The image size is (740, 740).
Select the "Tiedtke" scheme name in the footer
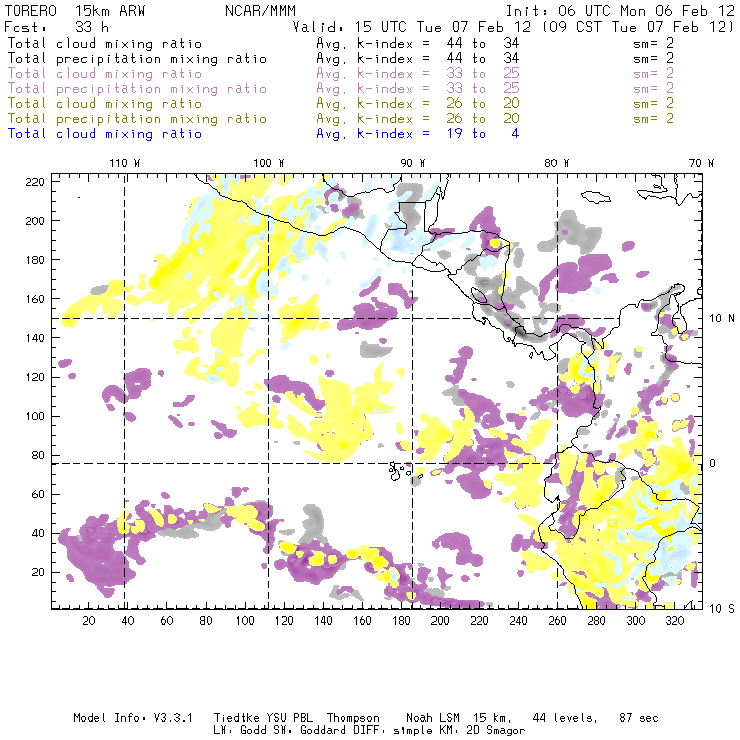click(236, 718)
